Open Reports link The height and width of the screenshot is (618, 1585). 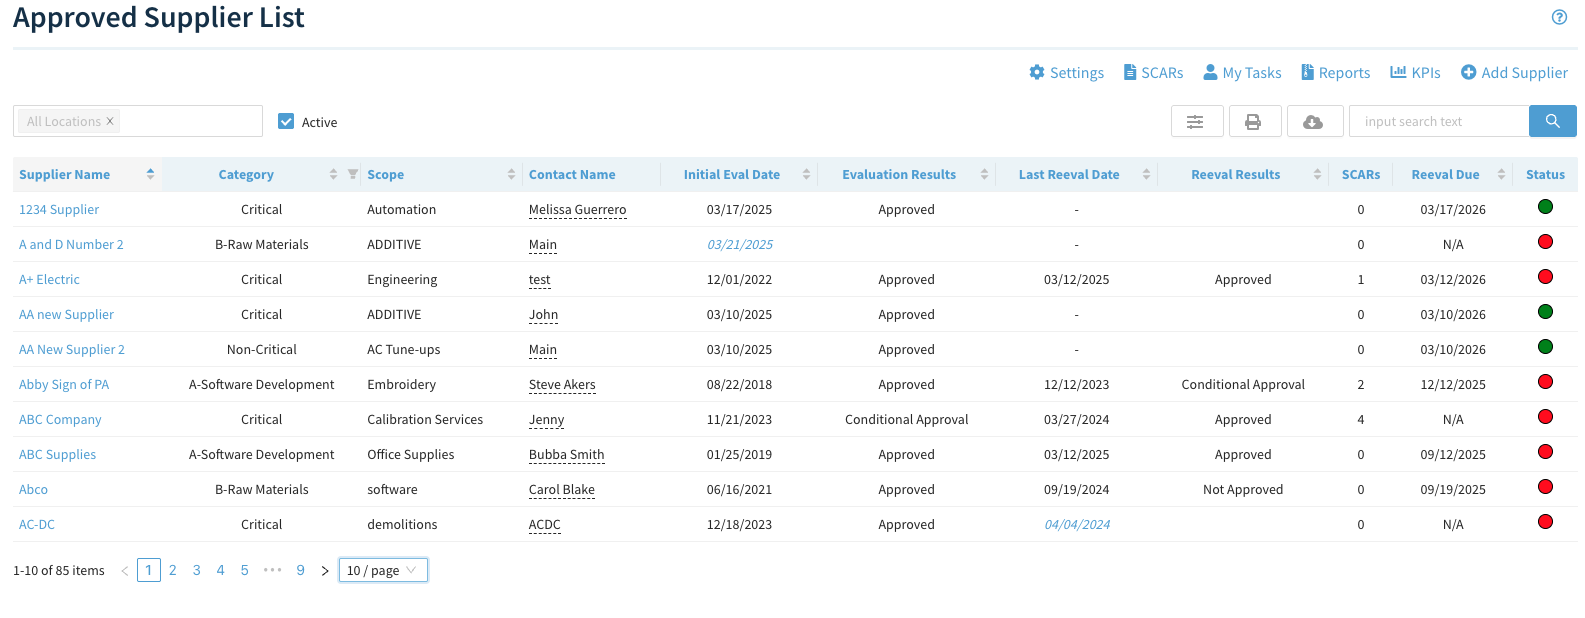(1335, 73)
